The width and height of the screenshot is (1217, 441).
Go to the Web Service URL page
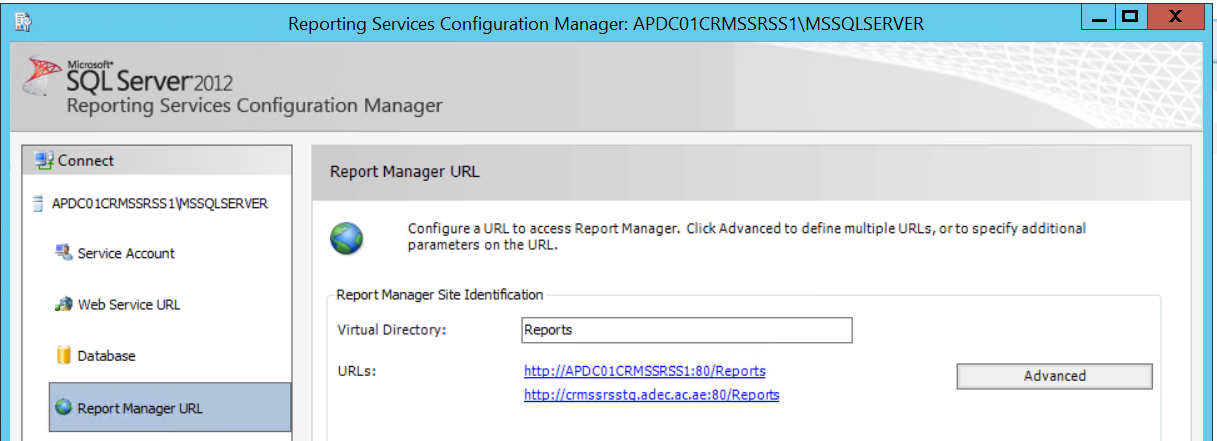tap(129, 305)
